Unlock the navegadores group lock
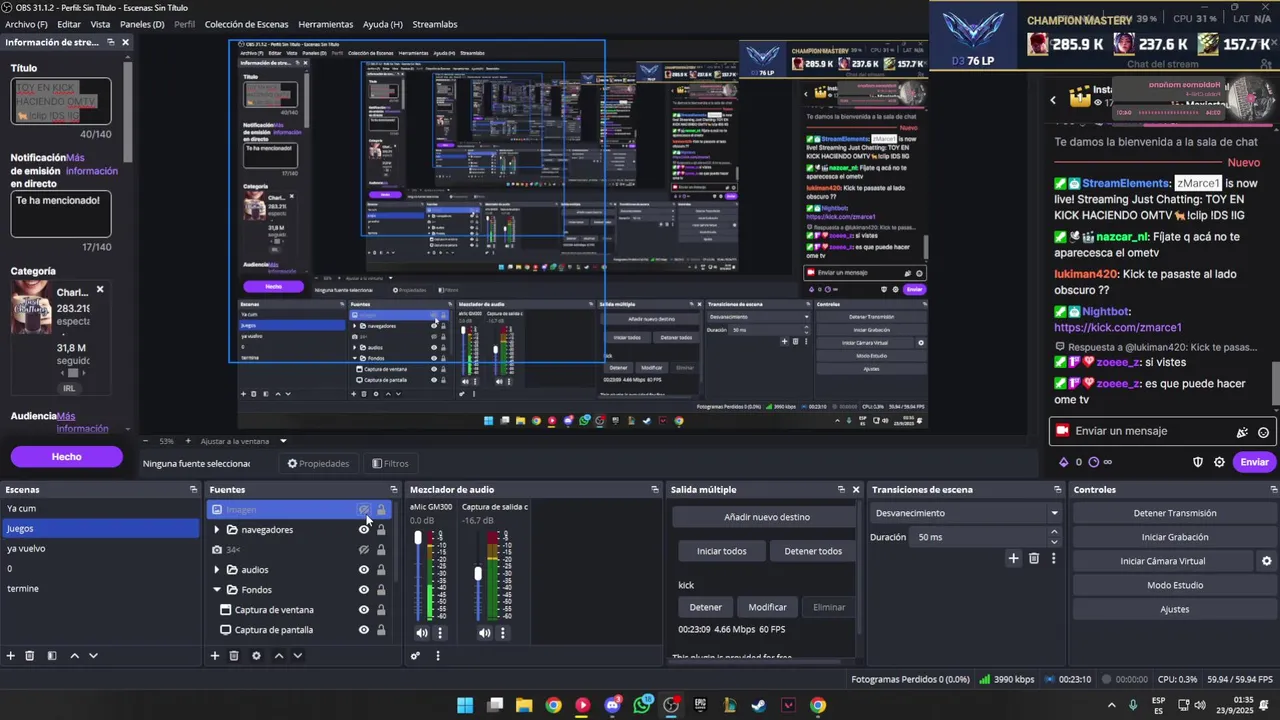The image size is (1280, 720). (x=381, y=530)
